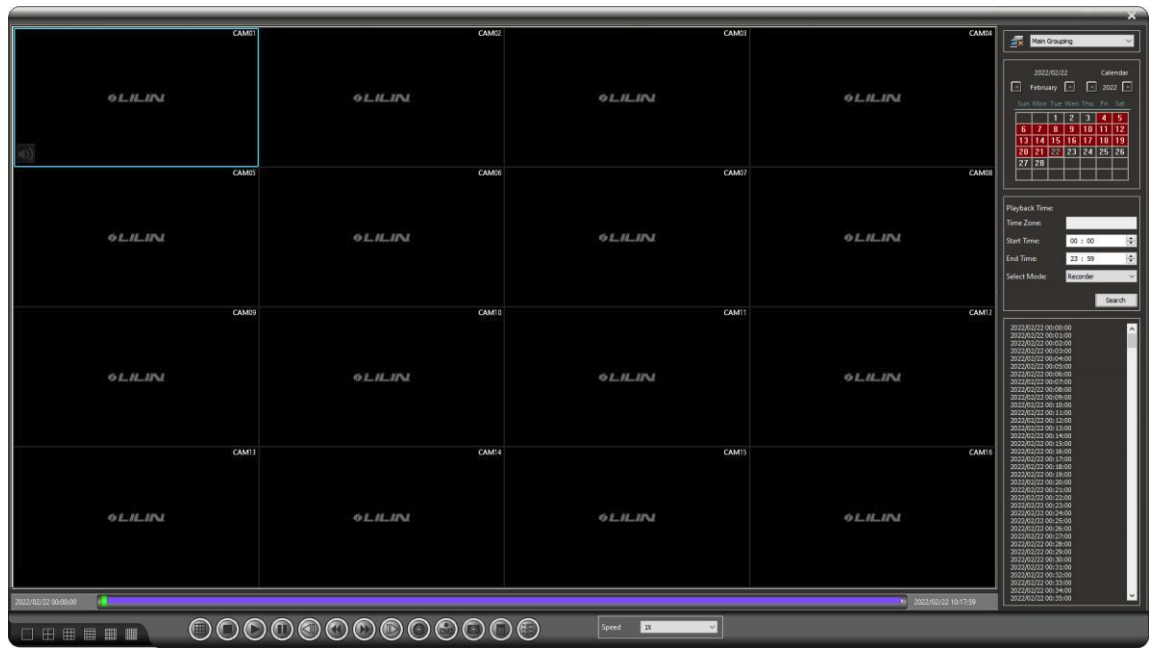Select the CAM02 video channel
The height and width of the screenshot is (656, 1161).
coord(381,98)
